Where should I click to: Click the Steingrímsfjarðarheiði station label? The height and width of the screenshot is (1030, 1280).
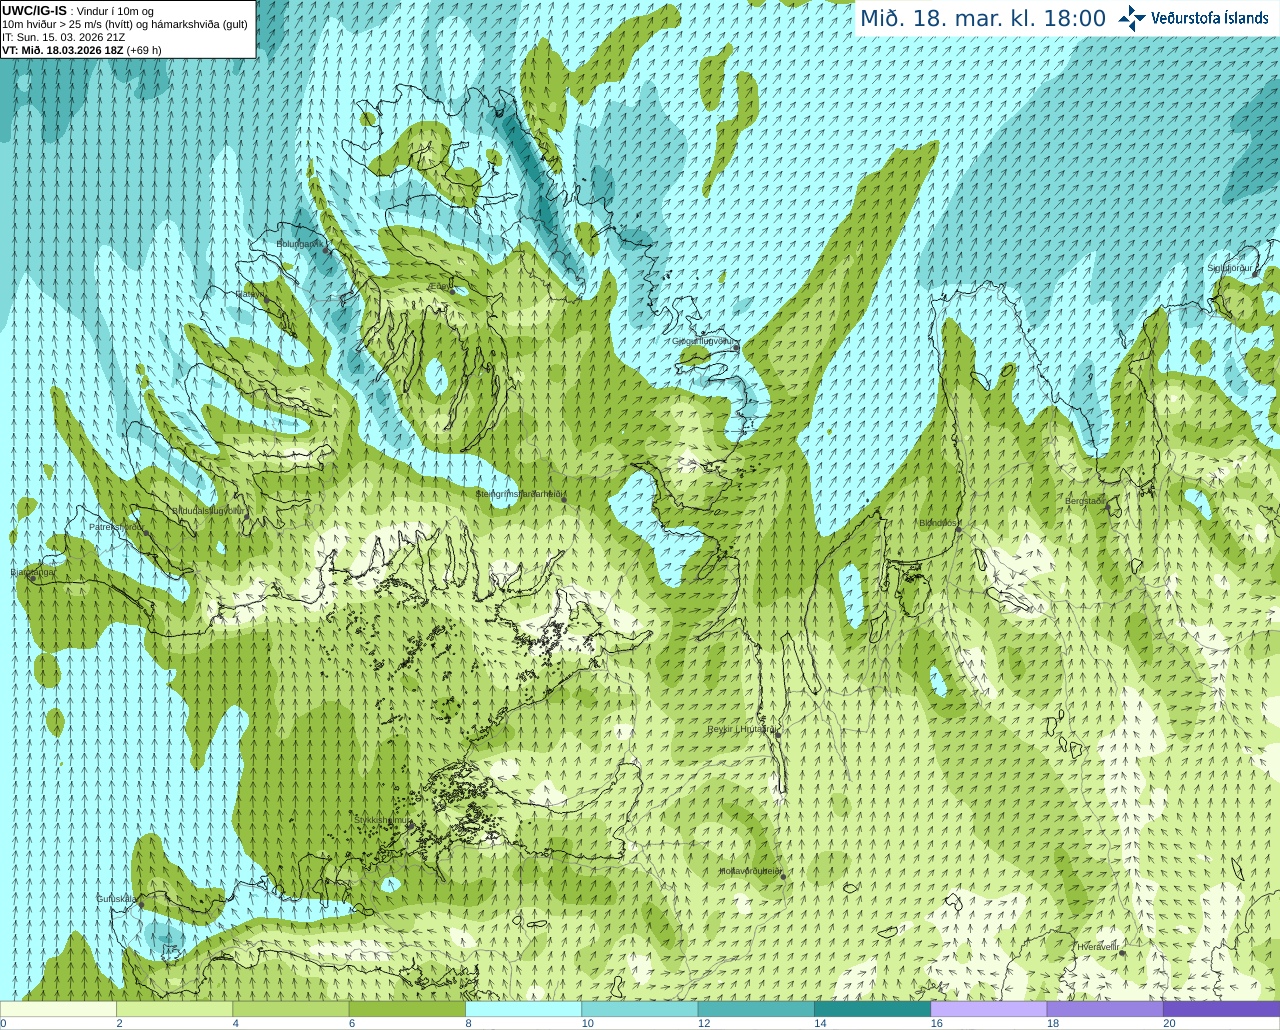[520, 494]
